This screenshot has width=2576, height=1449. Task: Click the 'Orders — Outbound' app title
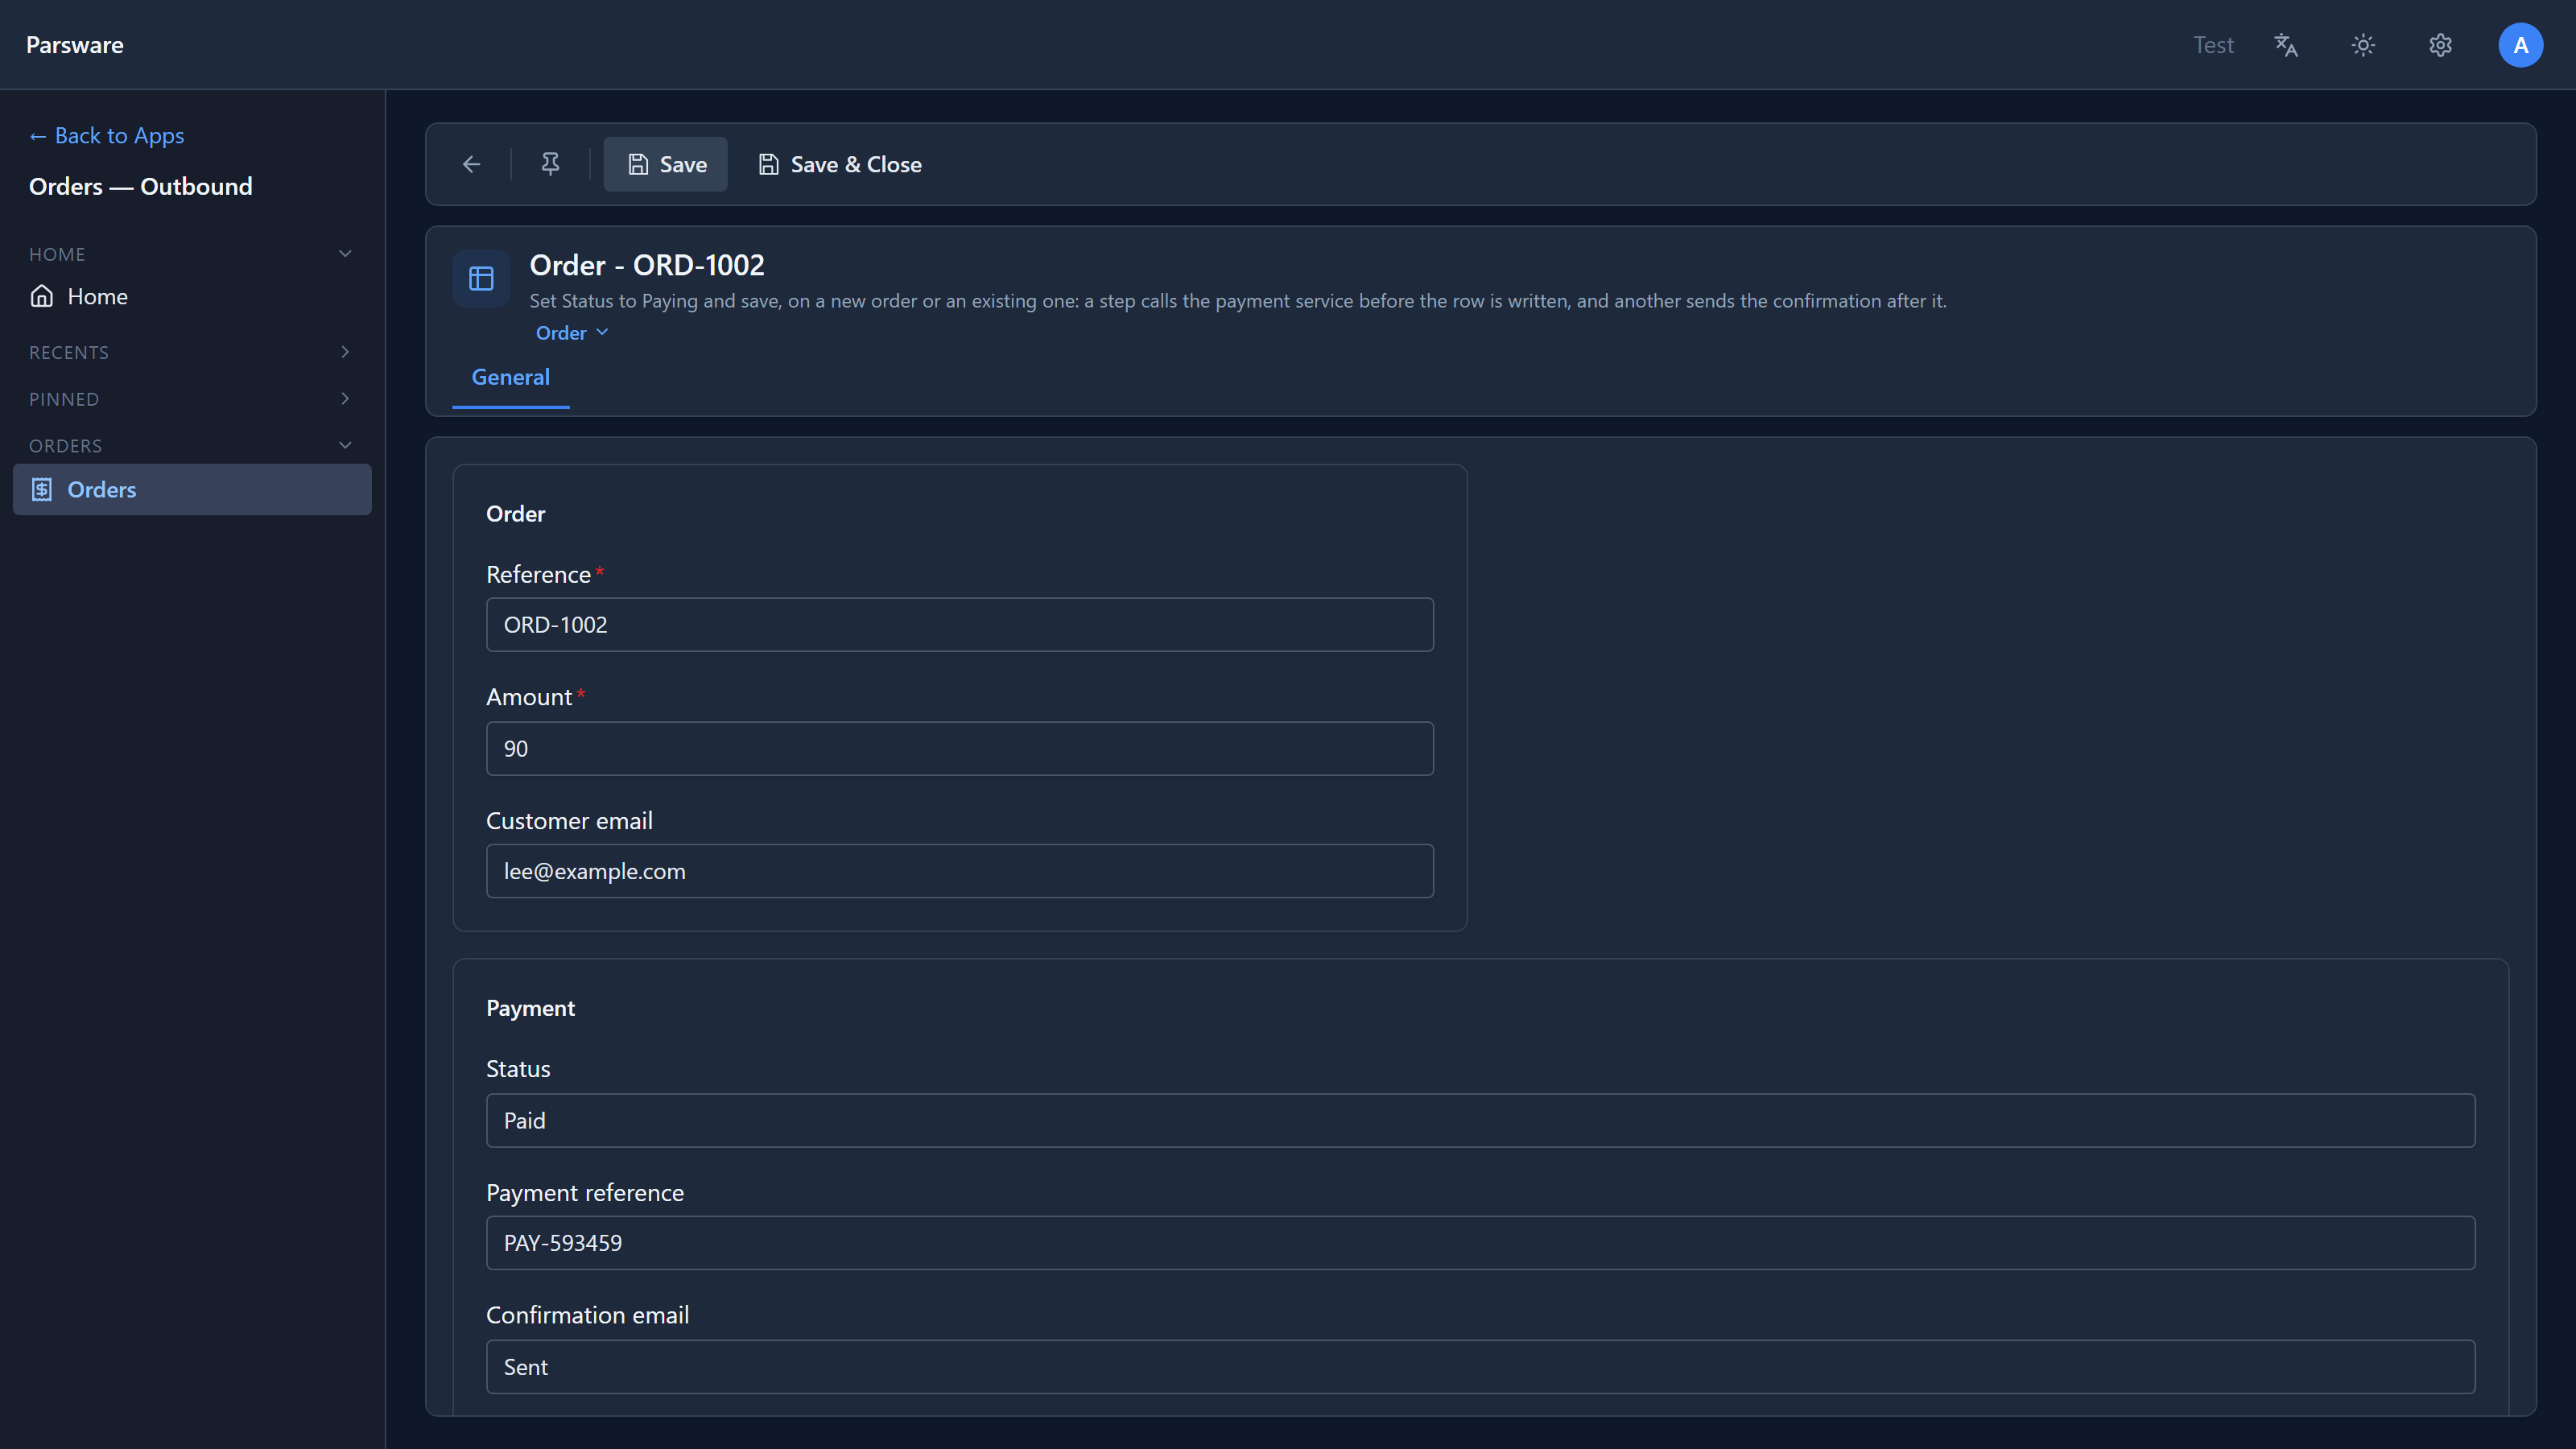[140, 186]
